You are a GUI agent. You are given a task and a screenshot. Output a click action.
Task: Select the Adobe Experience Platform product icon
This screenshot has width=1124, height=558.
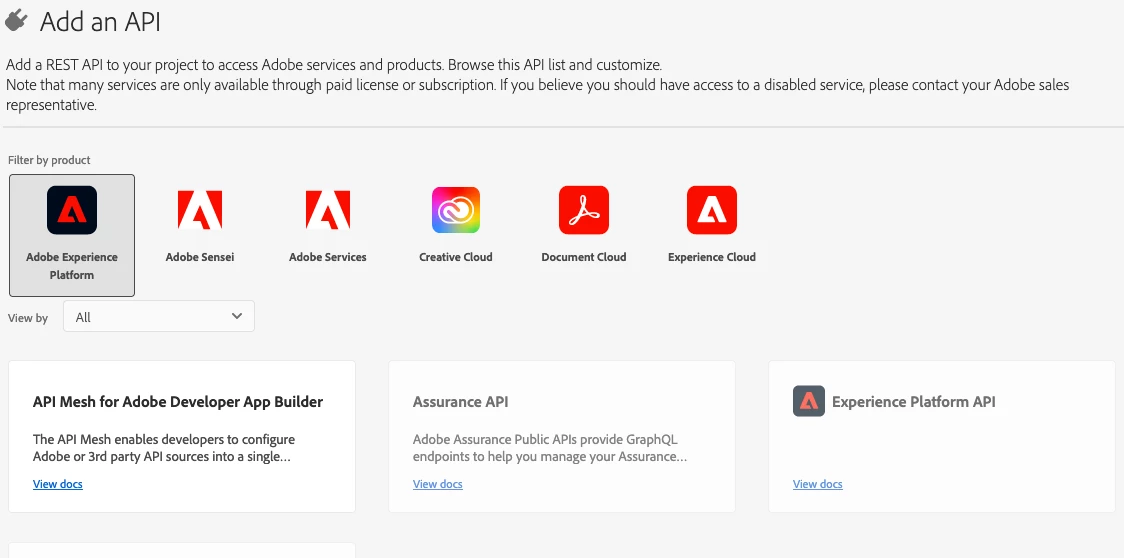click(72, 210)
